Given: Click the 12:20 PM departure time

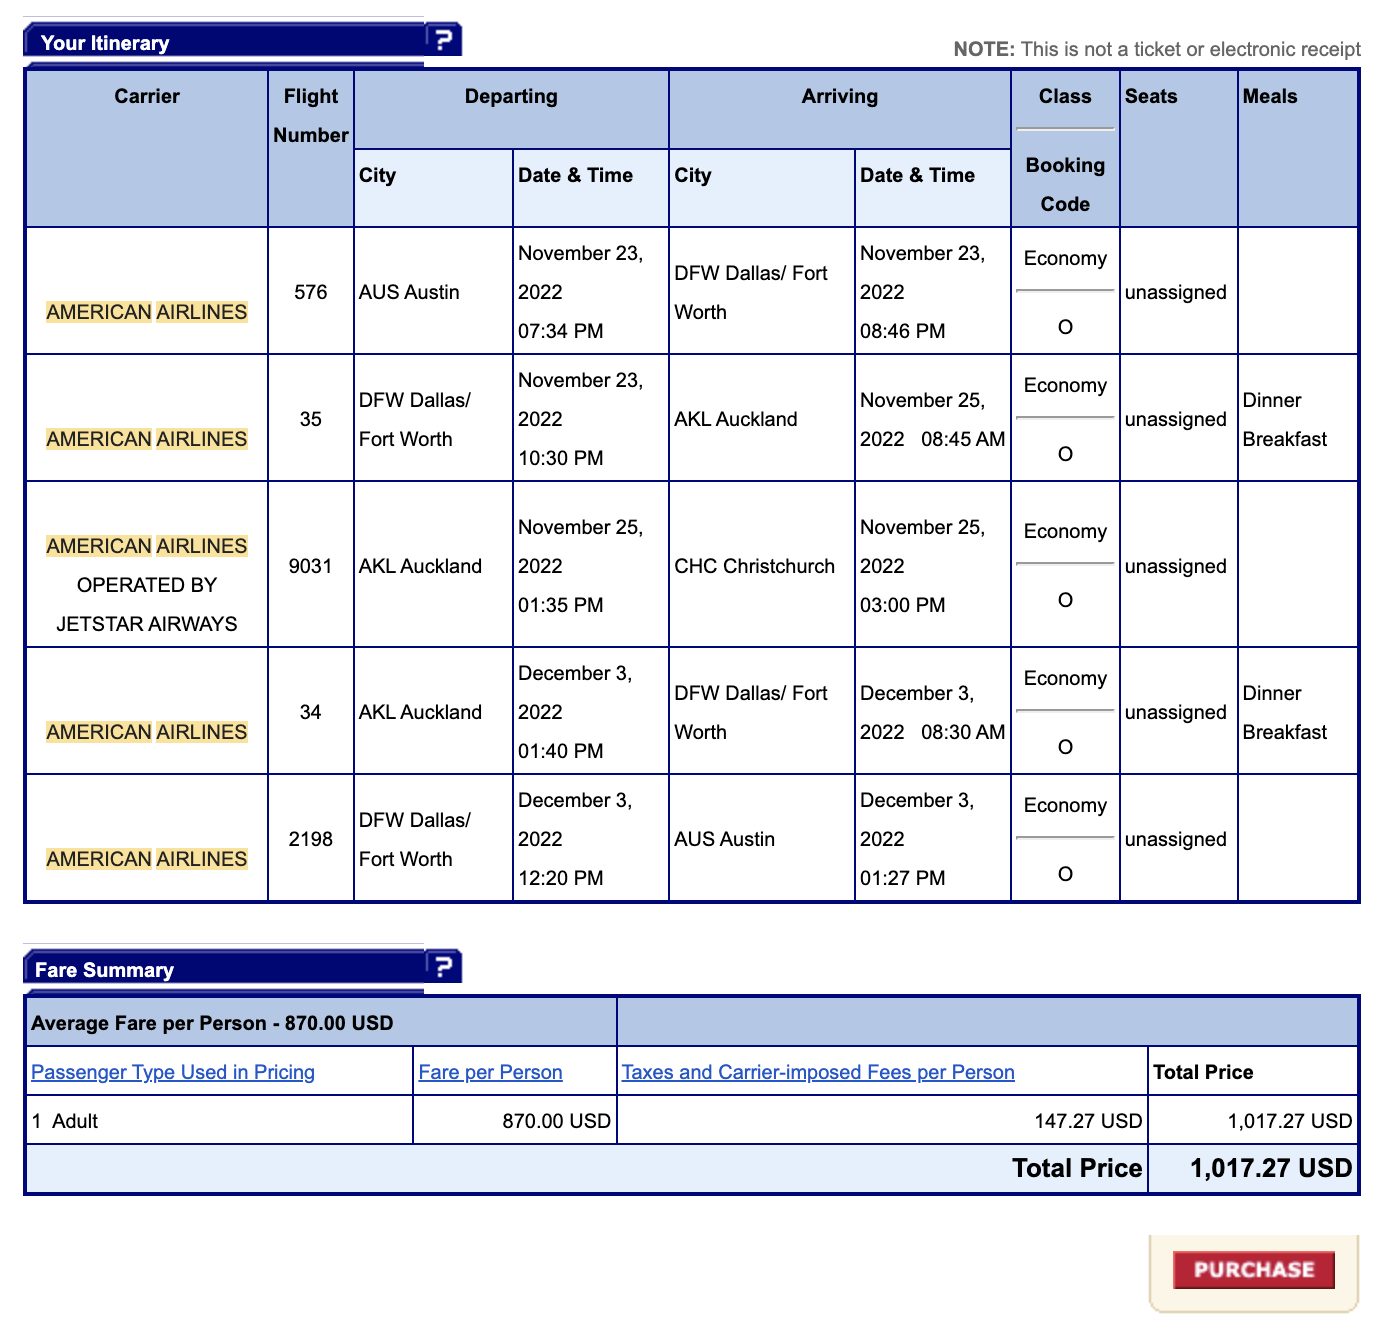Looking at the screenshot, I should click(561, 878).
